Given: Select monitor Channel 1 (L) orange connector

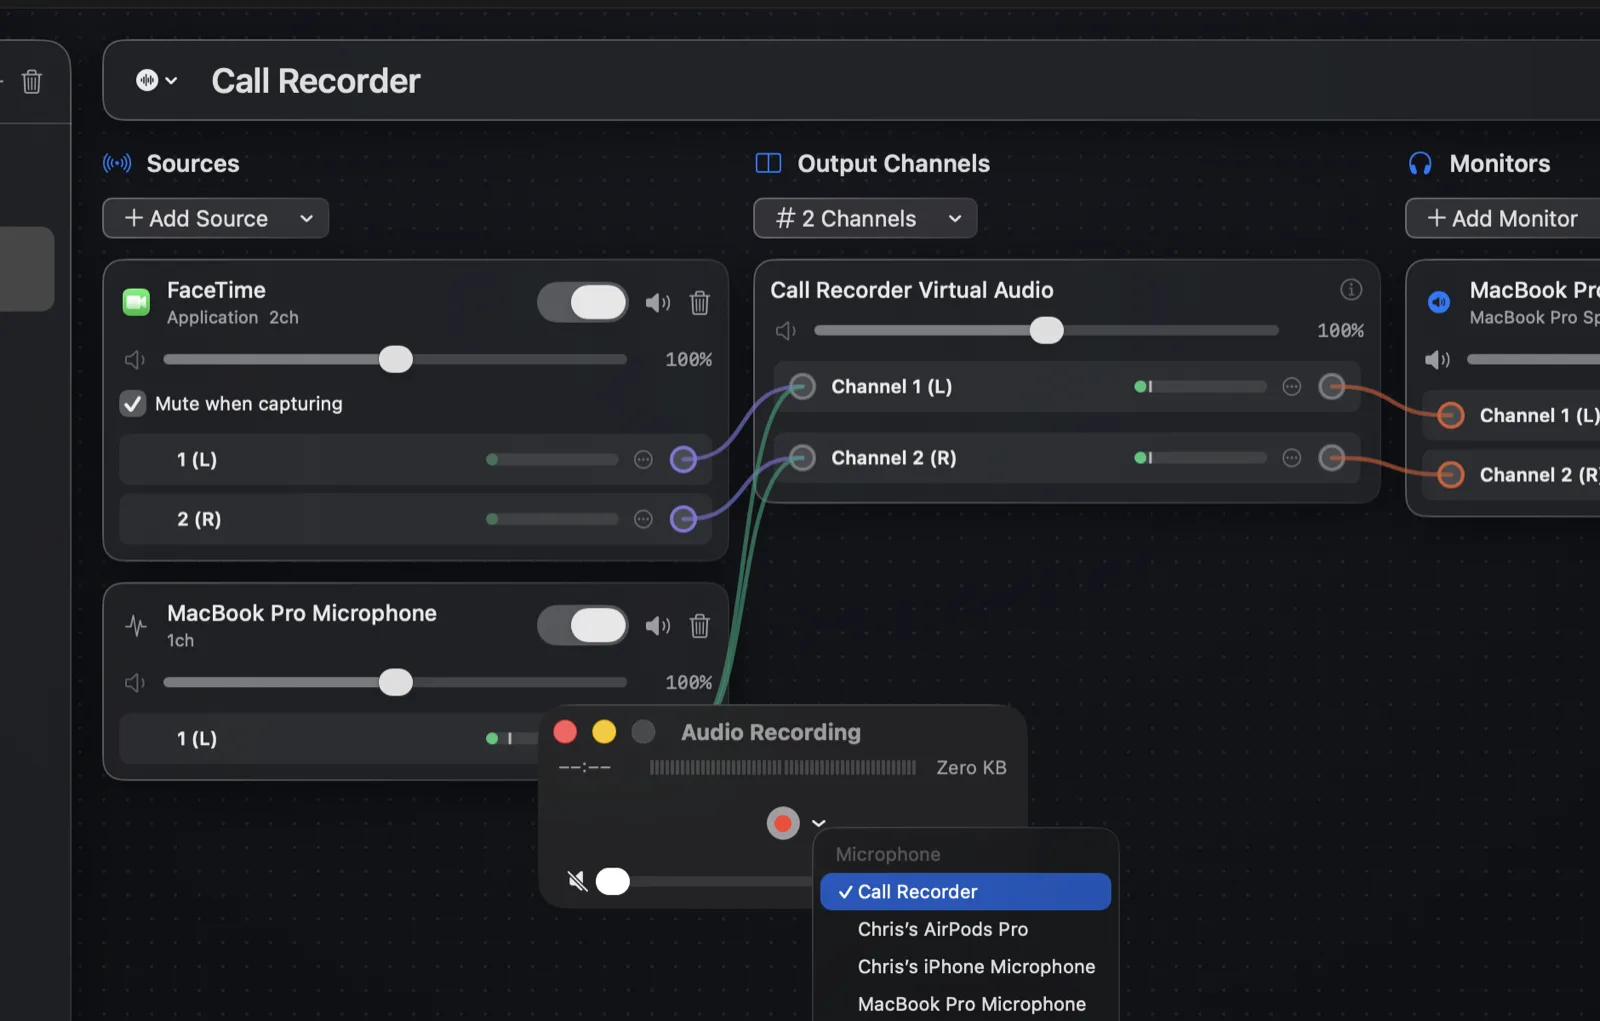Looking at the screenshot, I should pos(1450,415).
